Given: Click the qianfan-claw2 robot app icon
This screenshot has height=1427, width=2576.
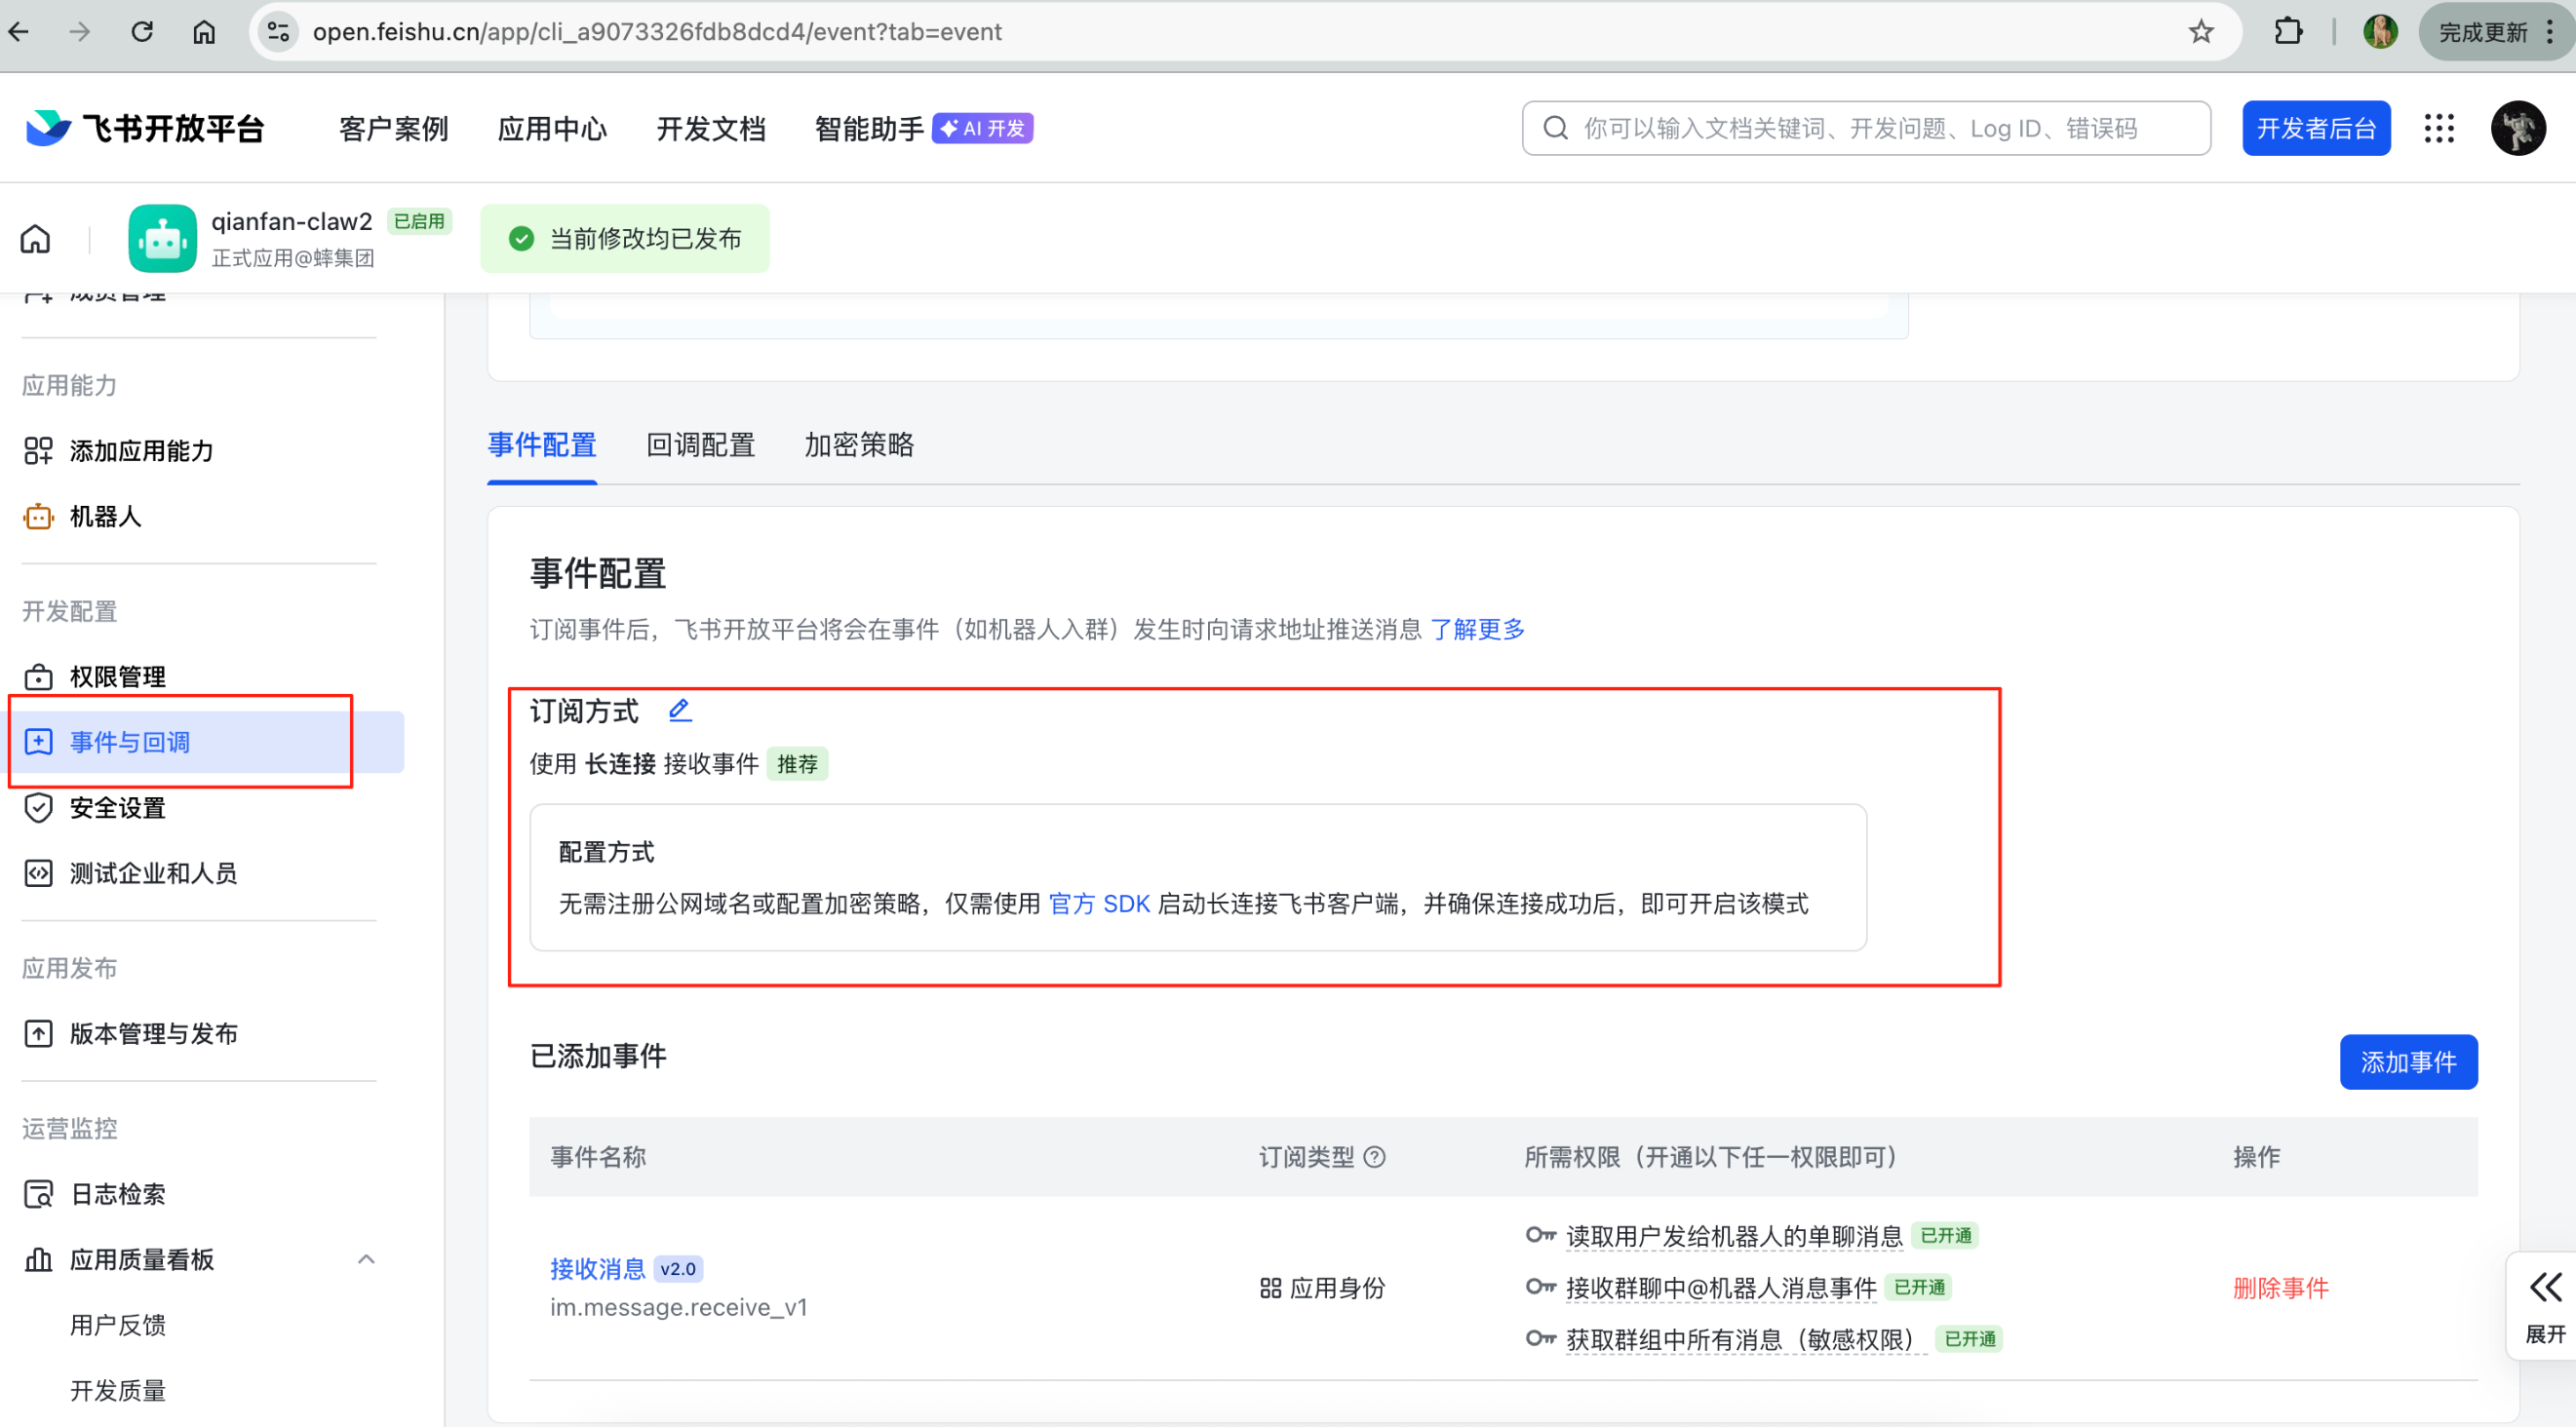Looking at the screenshot, I should pos(162,239).
